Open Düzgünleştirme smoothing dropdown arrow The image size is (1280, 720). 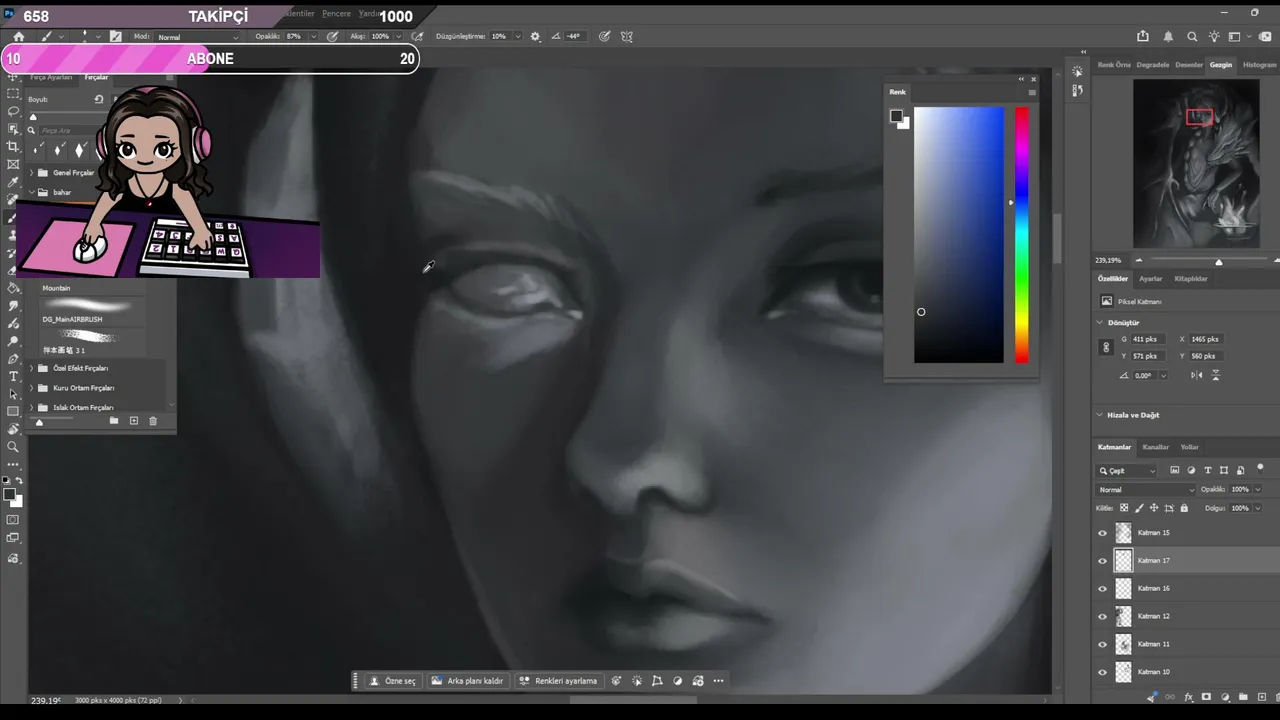[517, 36]
